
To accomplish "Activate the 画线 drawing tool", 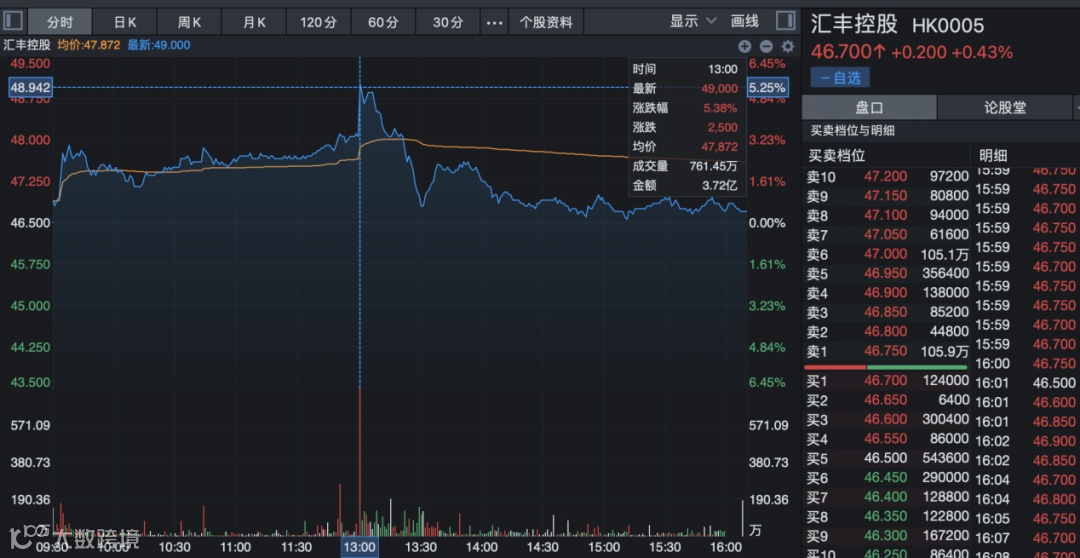I will point(745,21).
